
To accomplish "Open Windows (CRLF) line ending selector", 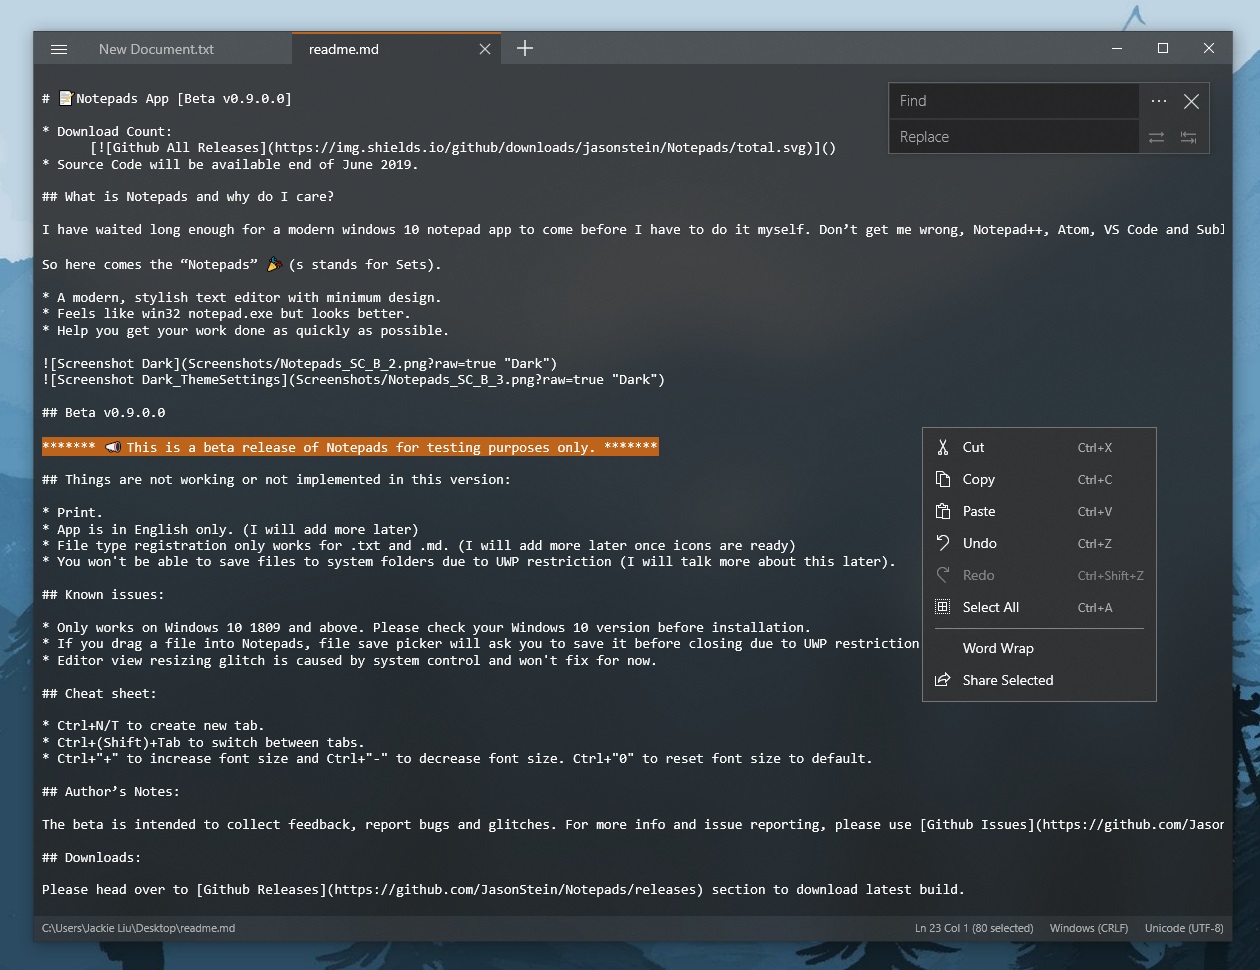I will (x=1088, y=928).
